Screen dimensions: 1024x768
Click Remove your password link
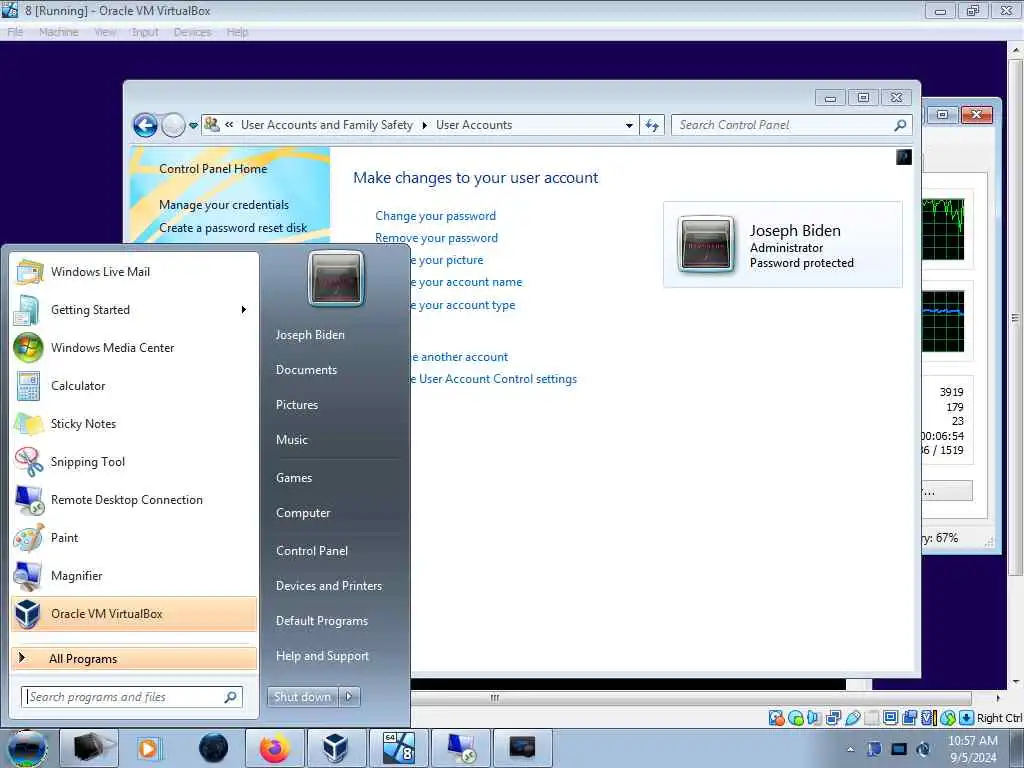436,238
